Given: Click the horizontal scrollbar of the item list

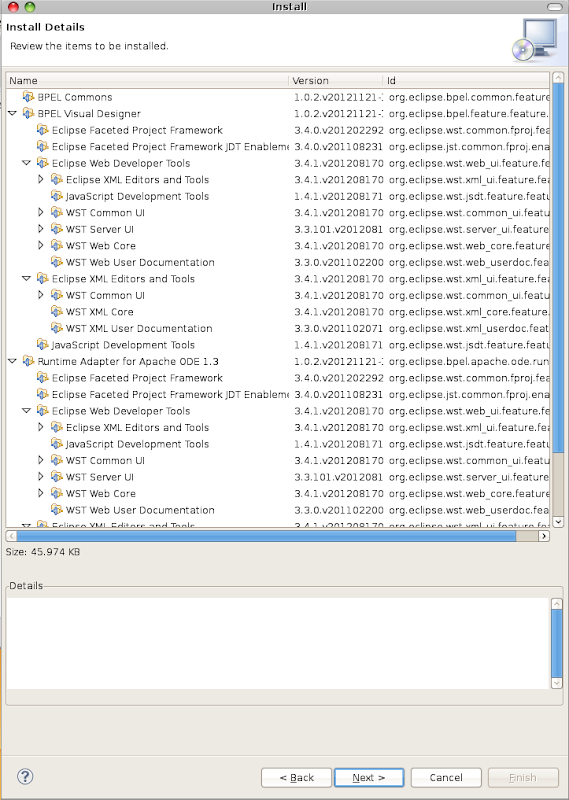Looking at the screenshot, I should (x=277, y=536).
